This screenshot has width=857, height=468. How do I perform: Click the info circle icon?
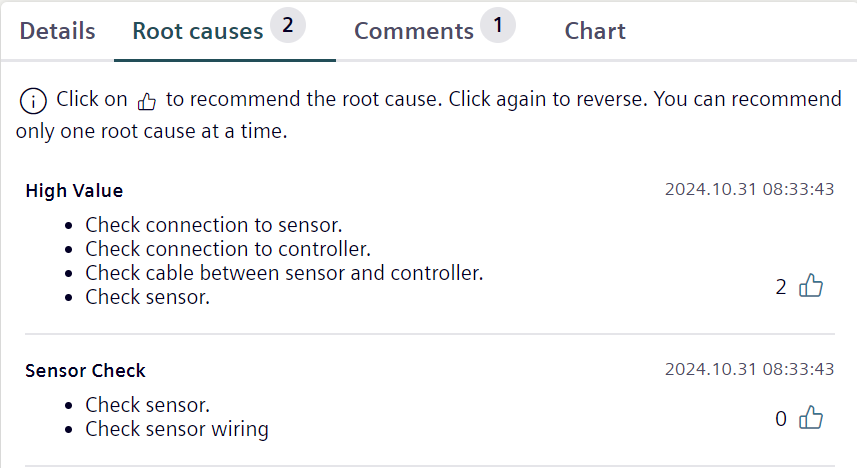pyautogui.click(x=33, y=101)
